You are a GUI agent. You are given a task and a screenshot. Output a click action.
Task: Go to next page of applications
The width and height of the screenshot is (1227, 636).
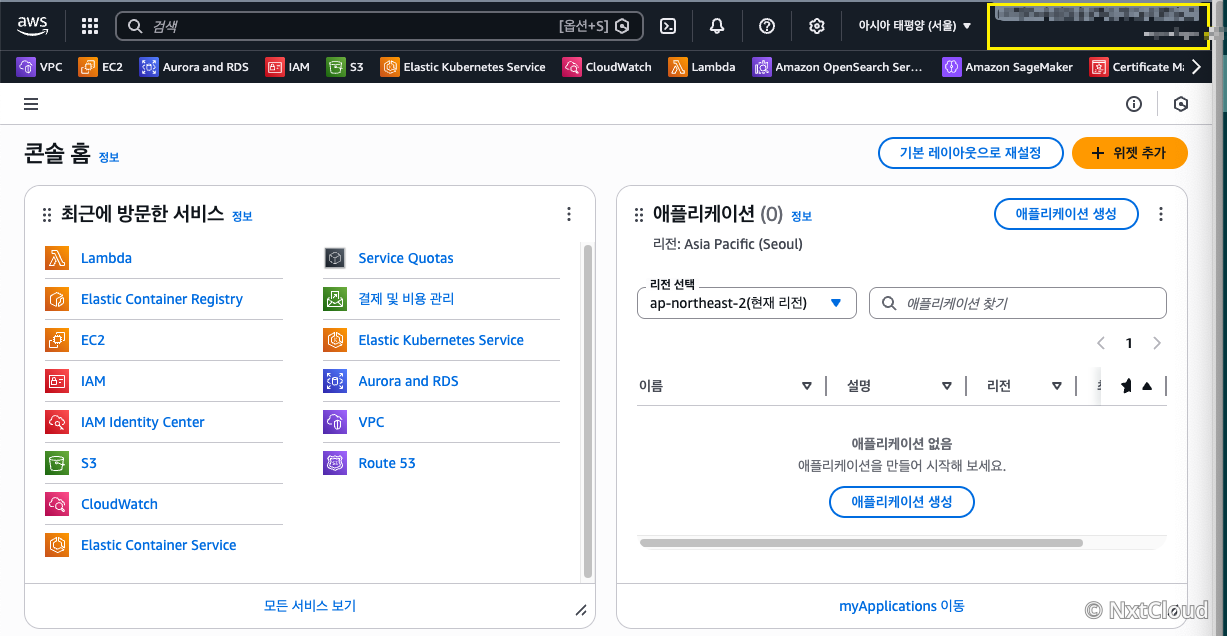pos(1157,343)
